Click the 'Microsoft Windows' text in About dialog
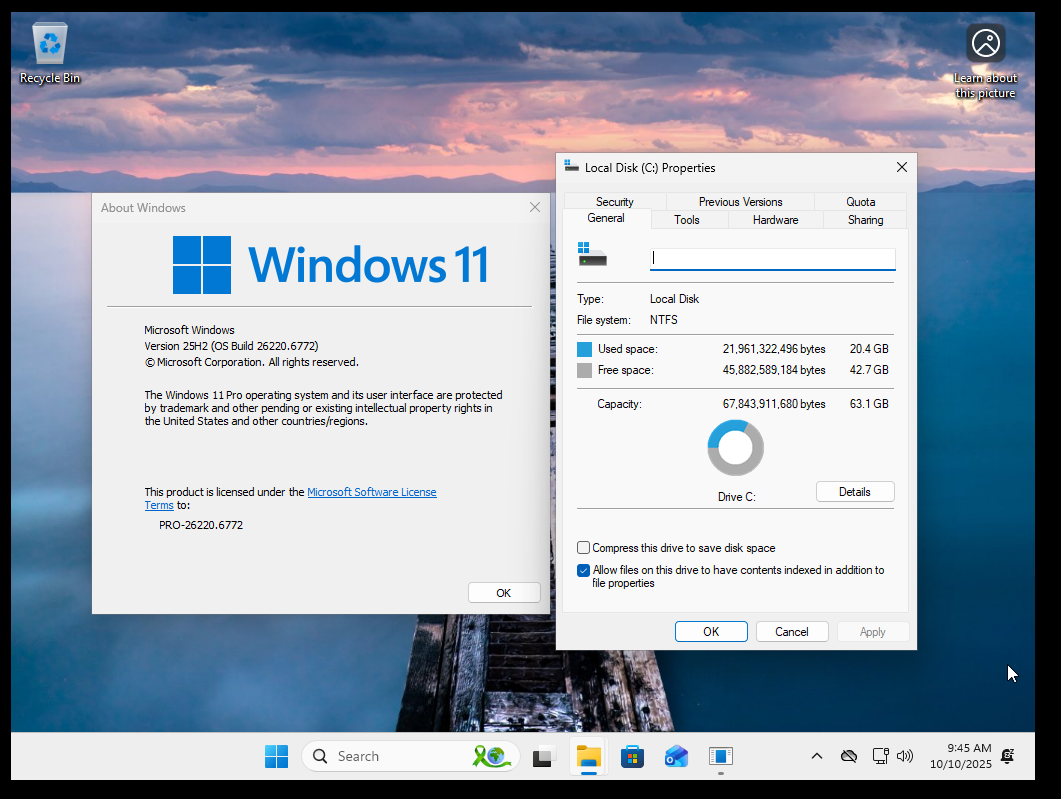Image resolution: width=1061 pixels, height=799 pixels. (189, 330)
